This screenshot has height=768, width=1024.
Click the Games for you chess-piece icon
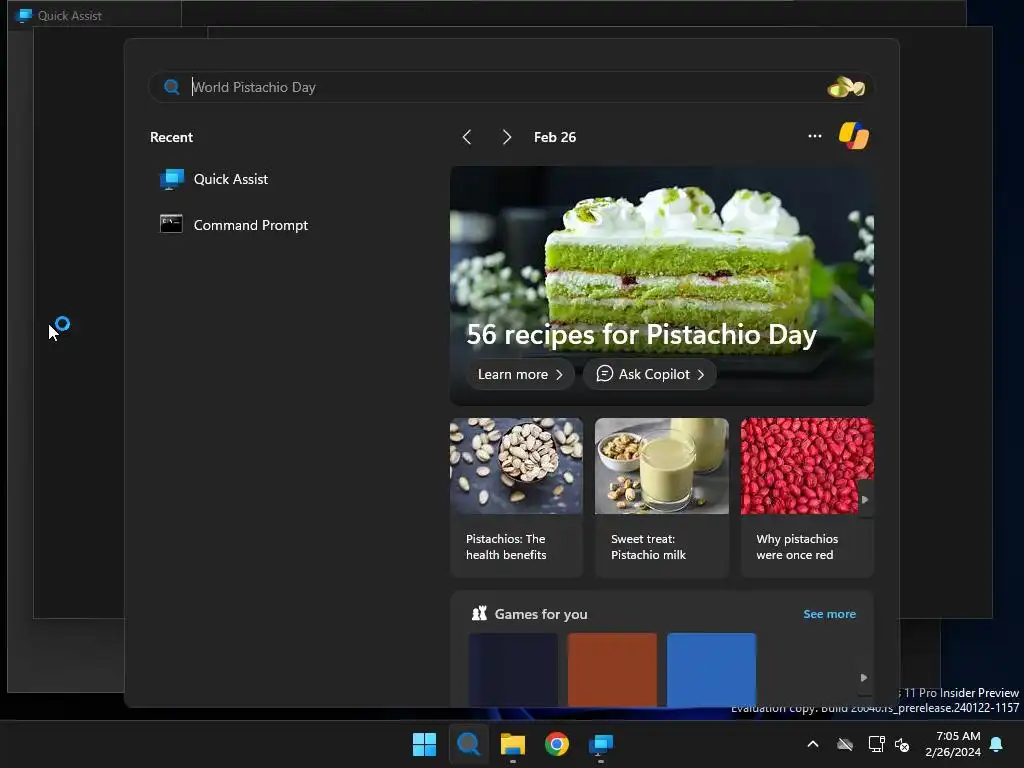tap(479, 613)
